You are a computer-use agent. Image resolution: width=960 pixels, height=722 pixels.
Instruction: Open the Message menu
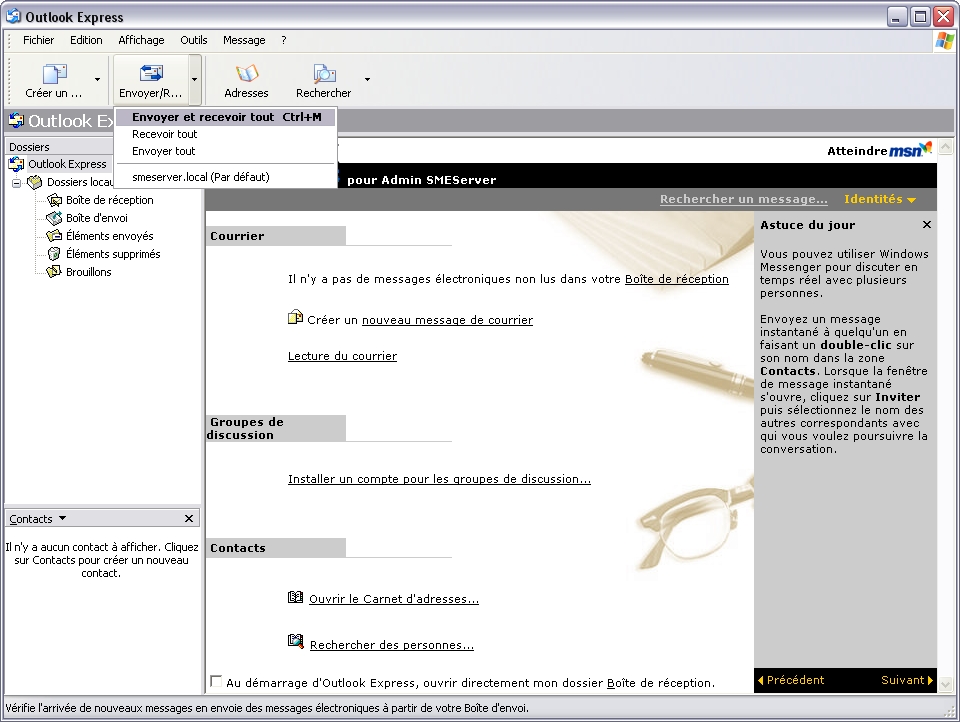click(x=244, y=40)
